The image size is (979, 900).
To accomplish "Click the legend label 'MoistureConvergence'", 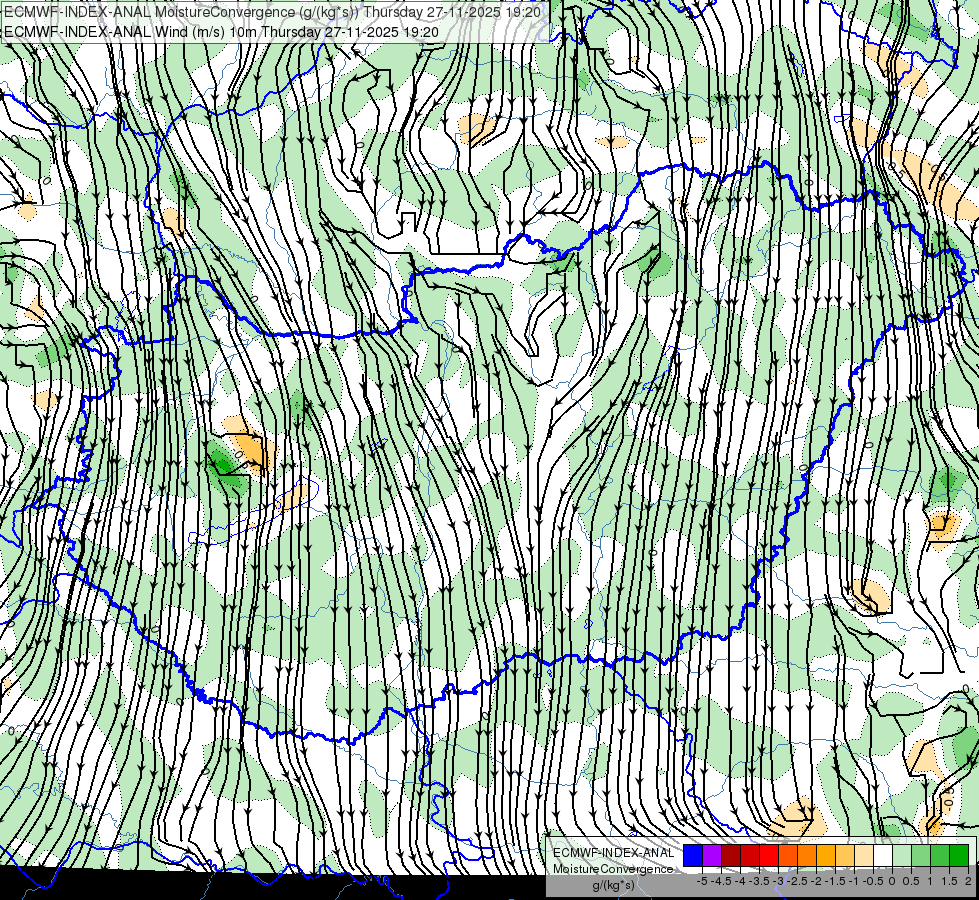I will click(x=613, y=869).
